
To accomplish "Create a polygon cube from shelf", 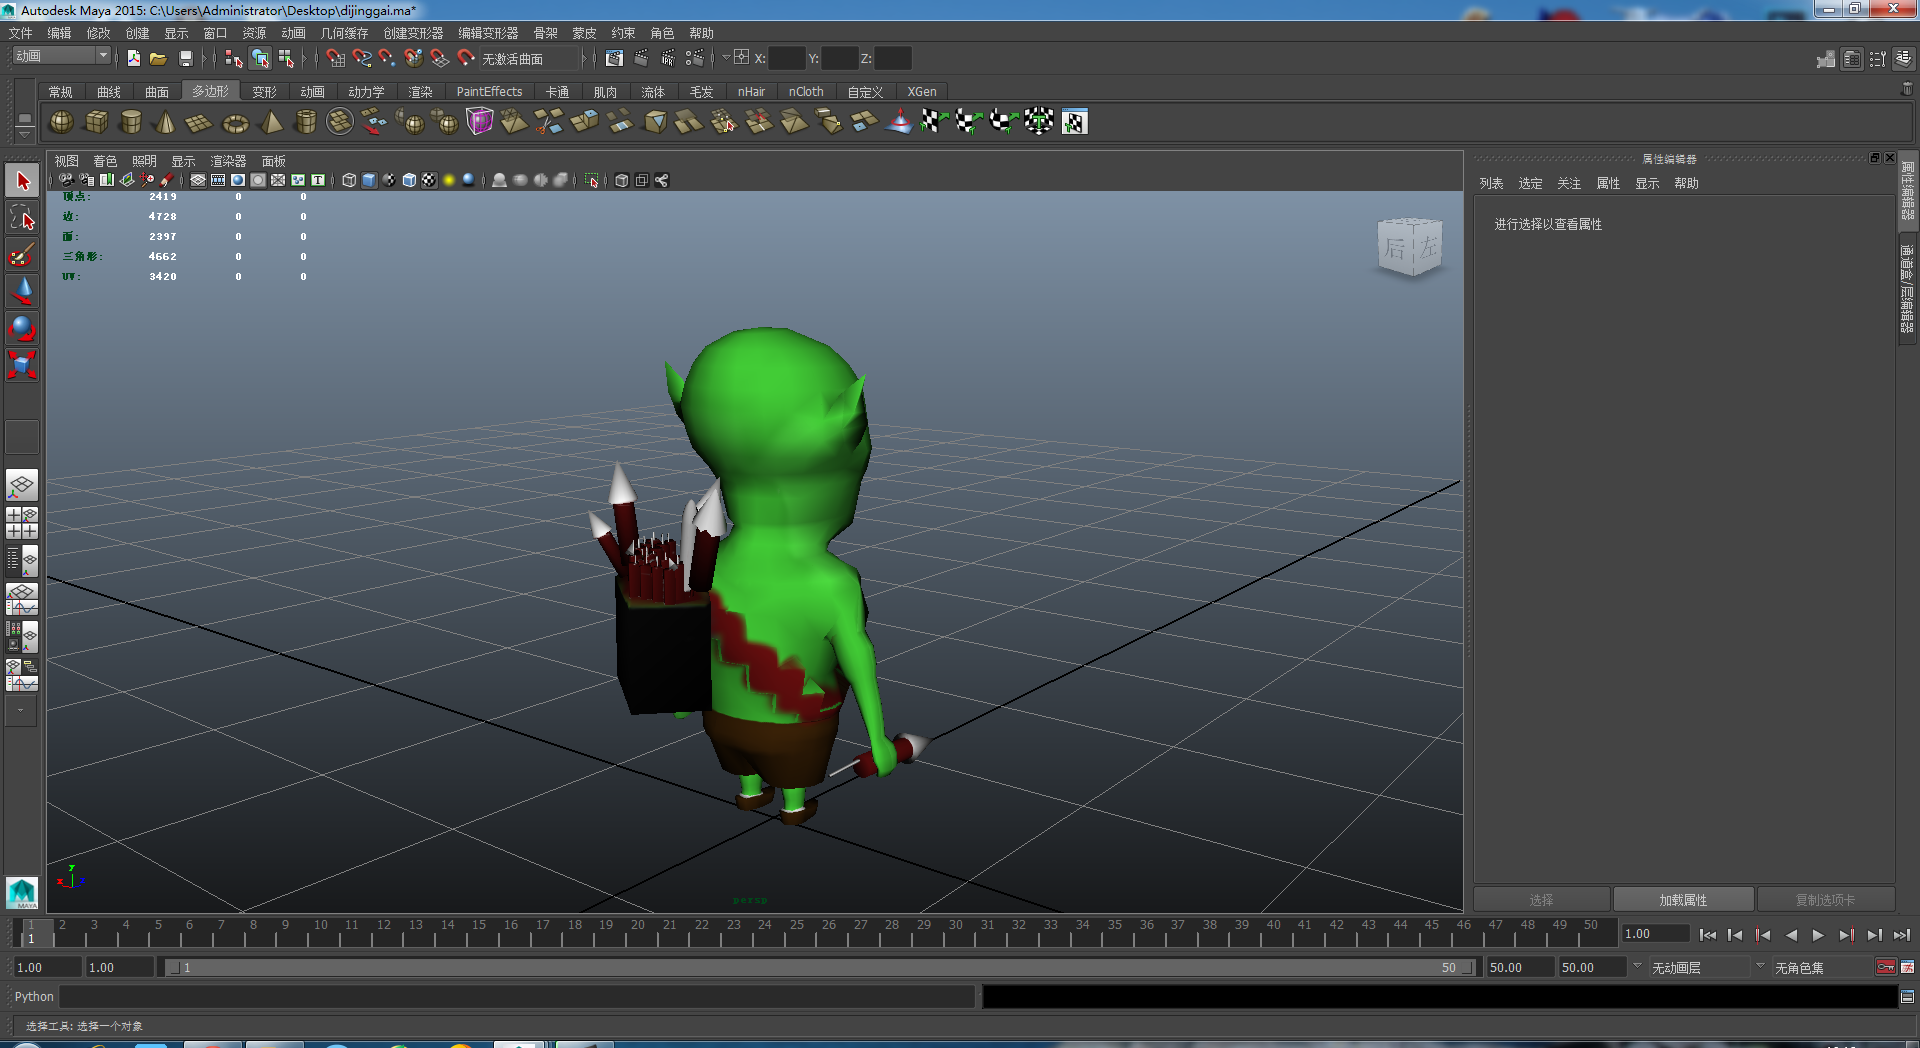I will [96, 122].
